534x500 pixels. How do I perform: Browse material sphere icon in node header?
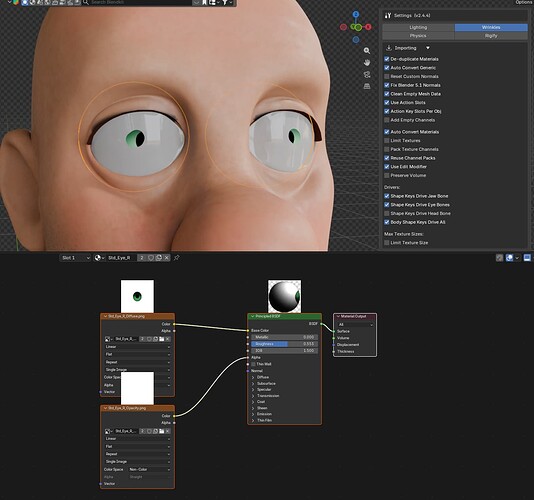click(x=99, y=258)
